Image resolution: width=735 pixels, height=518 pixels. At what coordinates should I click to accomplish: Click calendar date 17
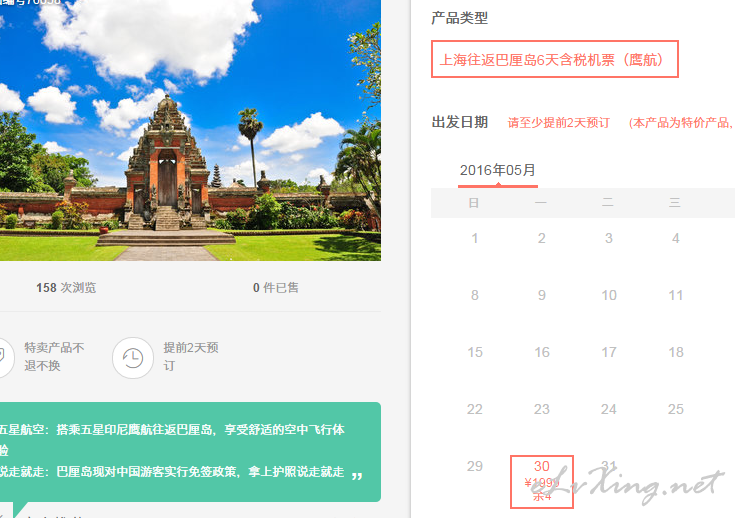point(609,352)
